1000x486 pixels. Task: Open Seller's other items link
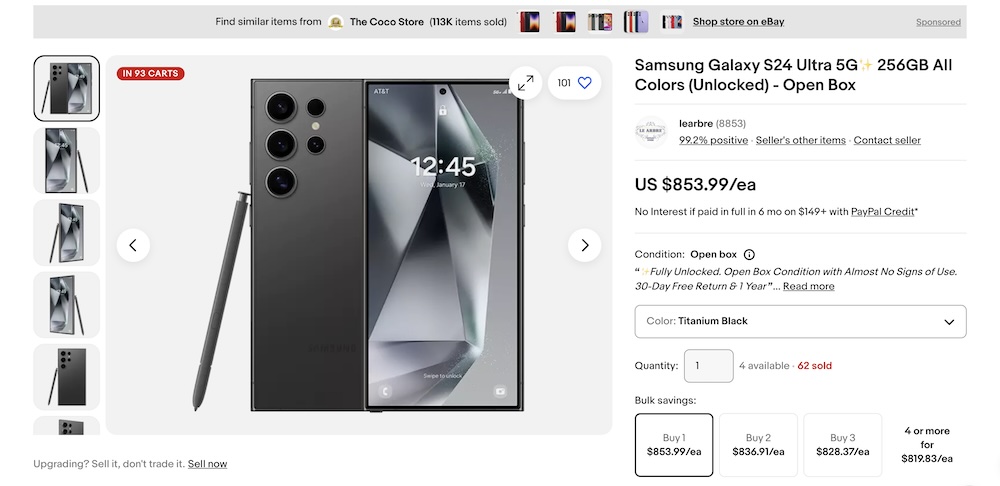800,141
